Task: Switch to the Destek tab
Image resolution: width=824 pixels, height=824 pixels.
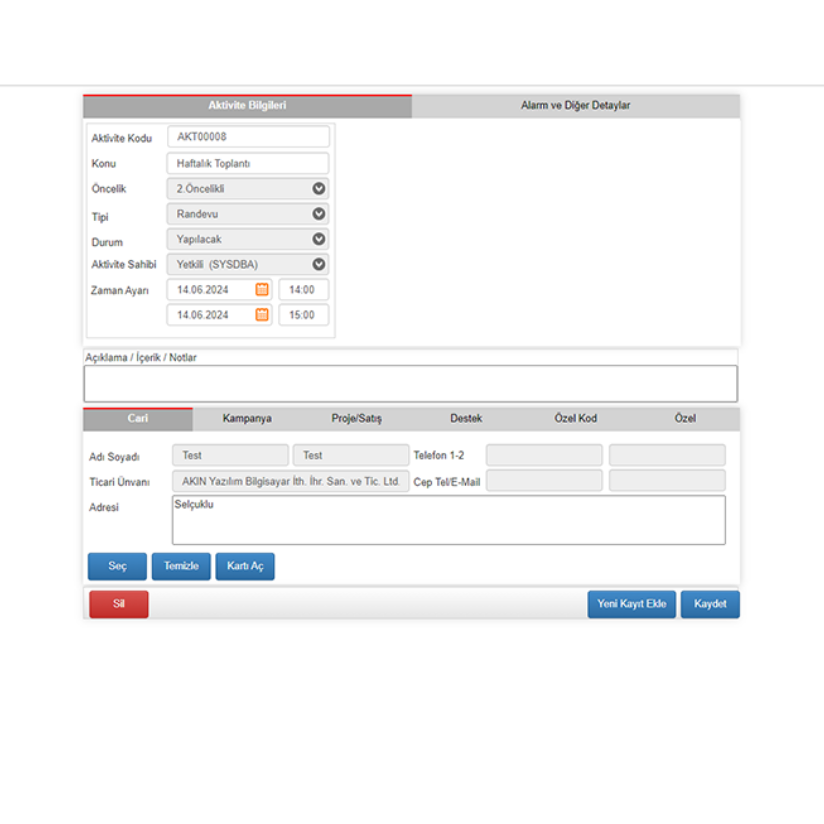Action: (x=466, y=419)
